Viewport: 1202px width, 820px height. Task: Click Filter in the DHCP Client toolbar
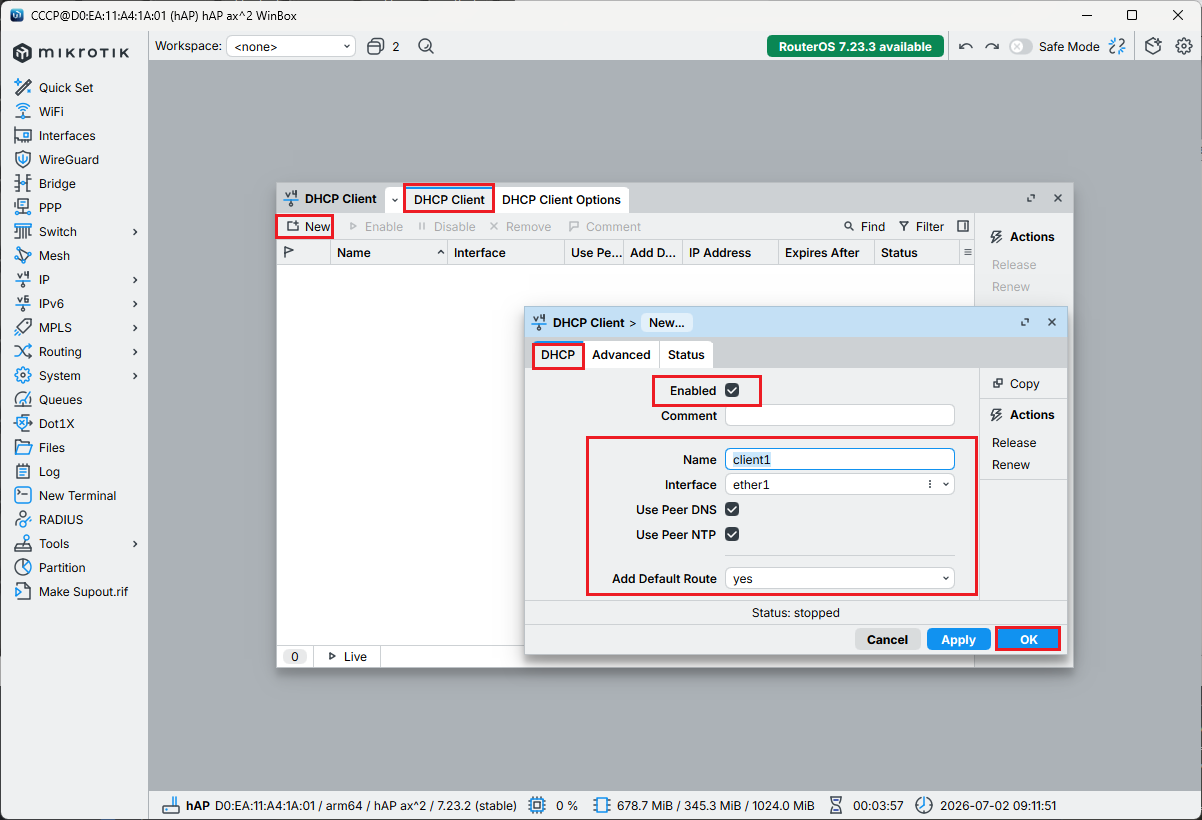(x=921, y=226)
